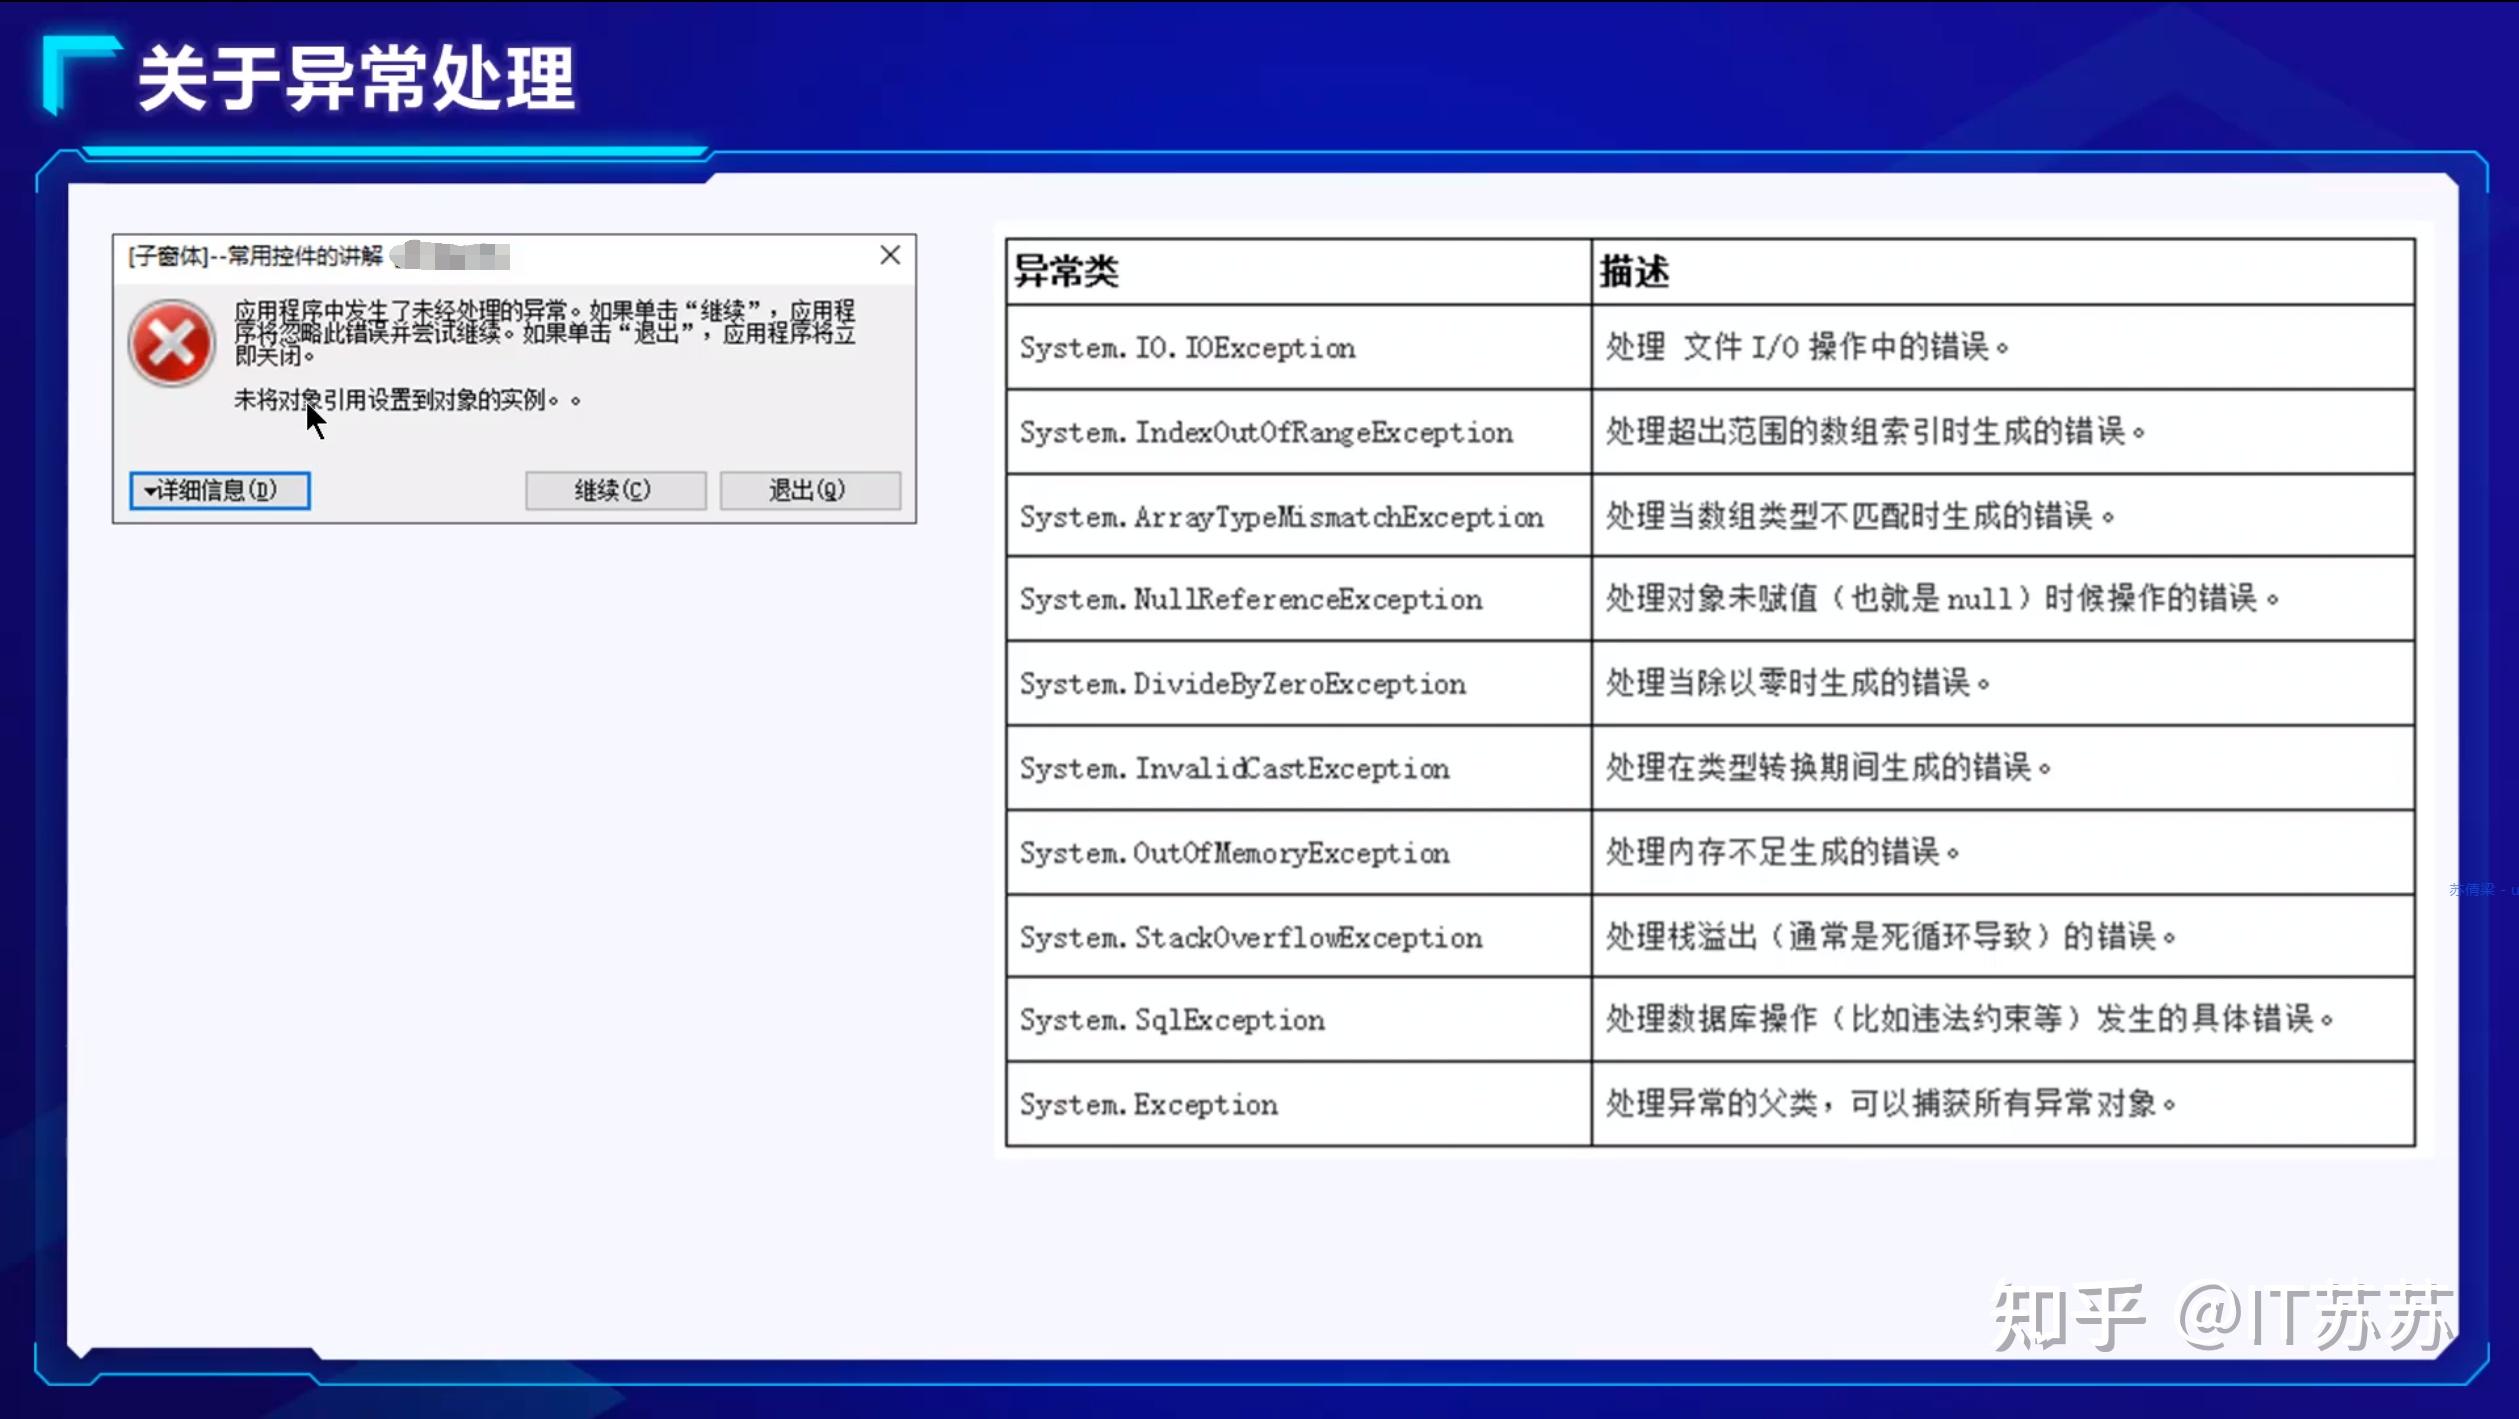The width and height of the screenshot is (2519, 1419).
Task: Close the 常用控件的讲解 dialog
Action: (x=889, y=255)
